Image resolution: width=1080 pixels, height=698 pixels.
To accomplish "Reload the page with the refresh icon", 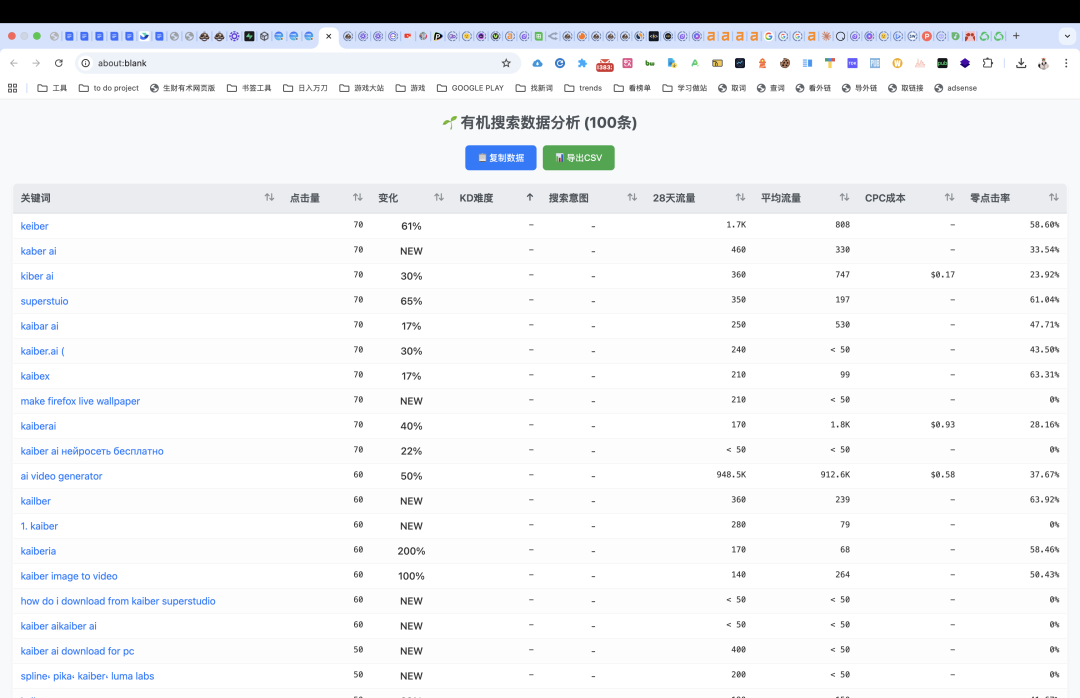I will tap(59, 63).
